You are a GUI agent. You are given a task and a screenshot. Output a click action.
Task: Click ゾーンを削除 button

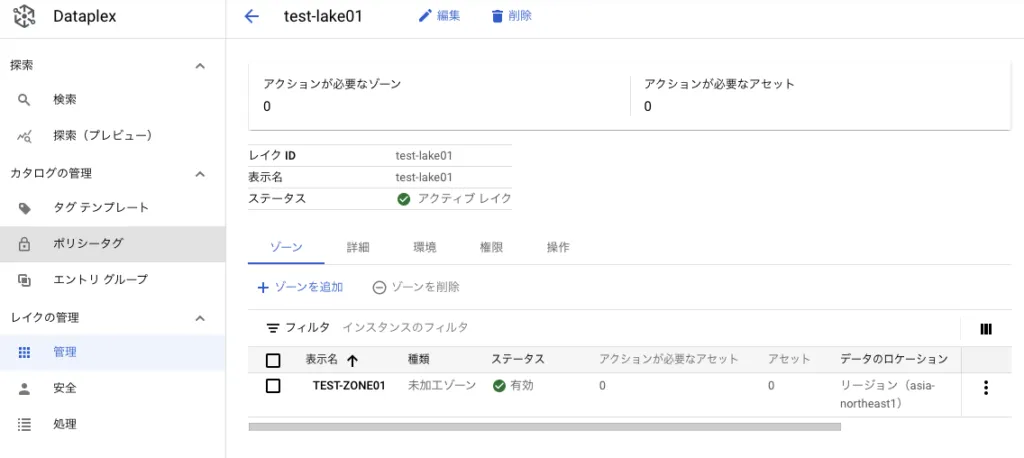coord(416,287)
